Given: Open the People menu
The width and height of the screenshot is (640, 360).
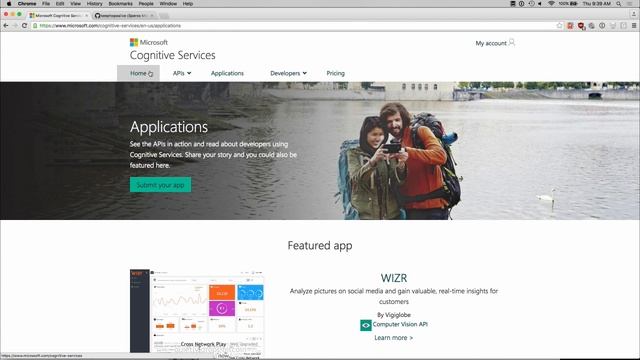Looking at the screenshot, I should pos(146,4).
